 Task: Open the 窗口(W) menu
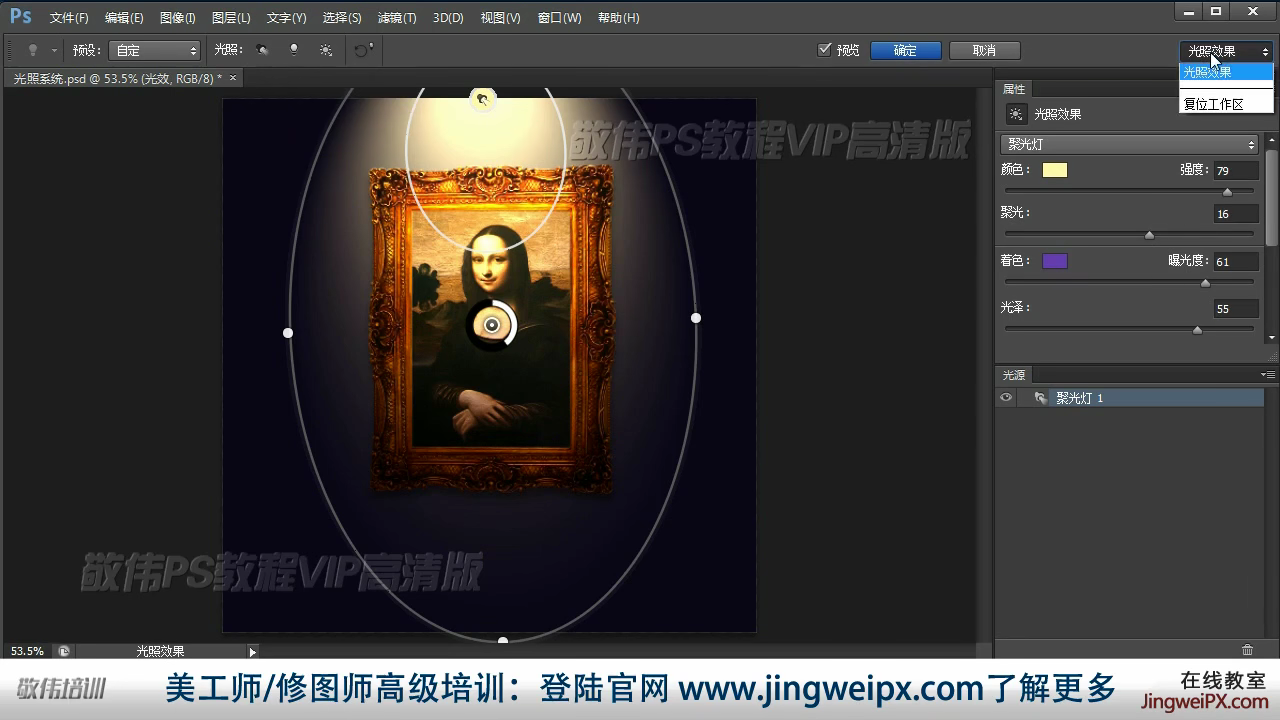(559, 18)
